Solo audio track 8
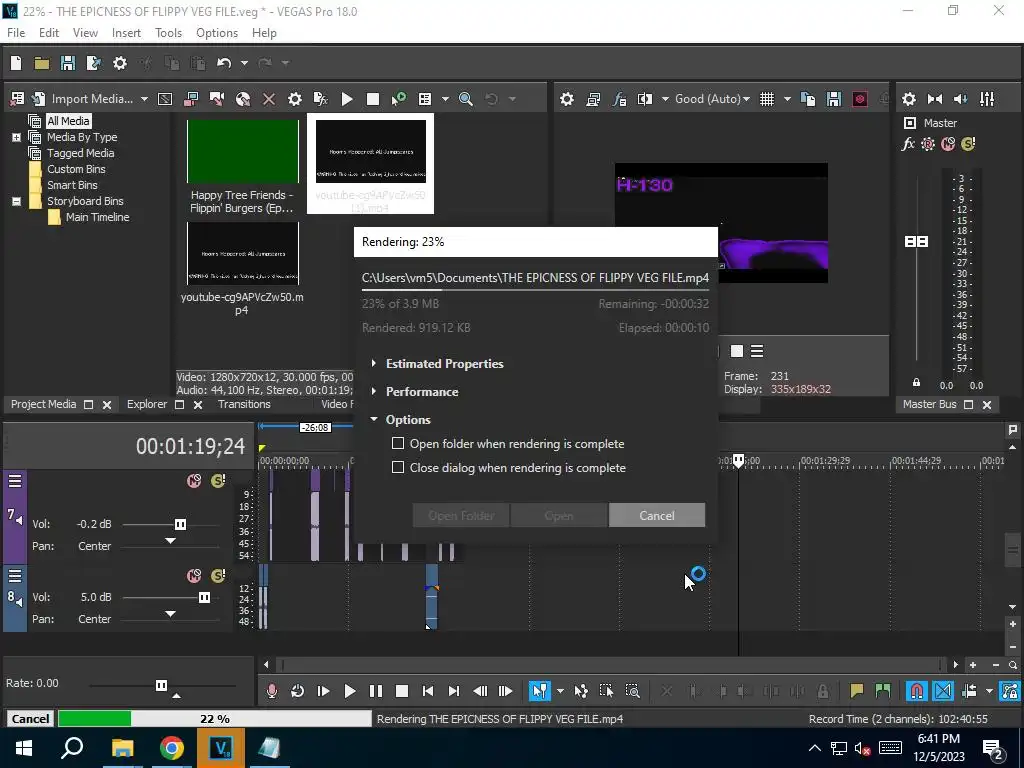The width and height of the screenshot is (1024, 768). click(x=217, y=575)
